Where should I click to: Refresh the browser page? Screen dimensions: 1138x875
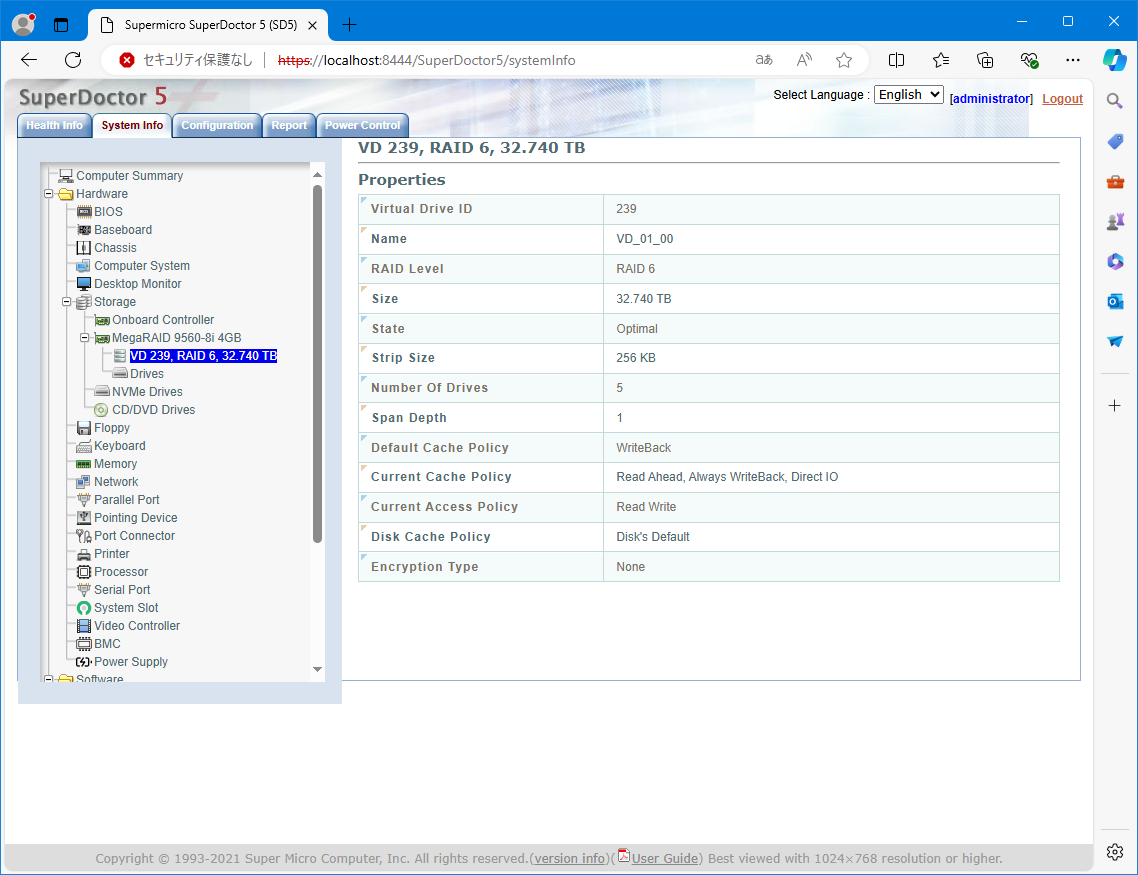(x=73, y=60)
